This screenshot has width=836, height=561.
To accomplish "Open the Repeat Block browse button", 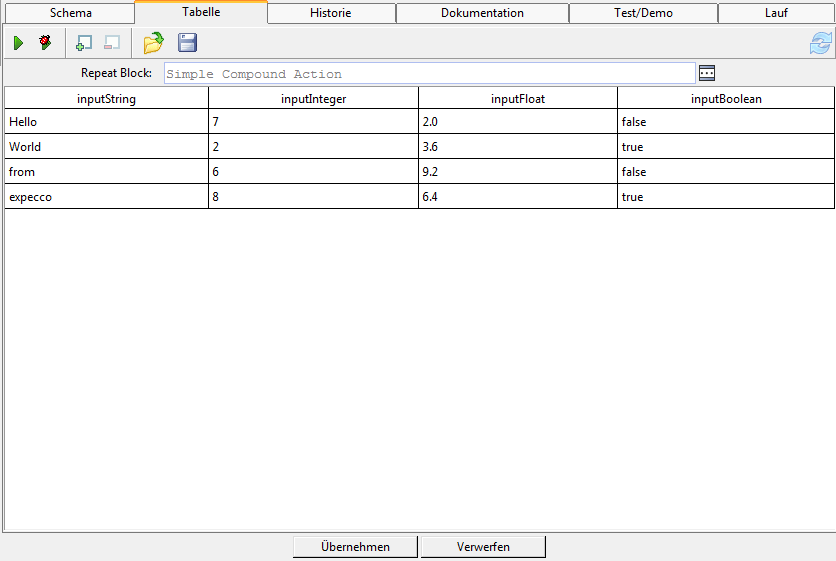I will click(707, 73).
